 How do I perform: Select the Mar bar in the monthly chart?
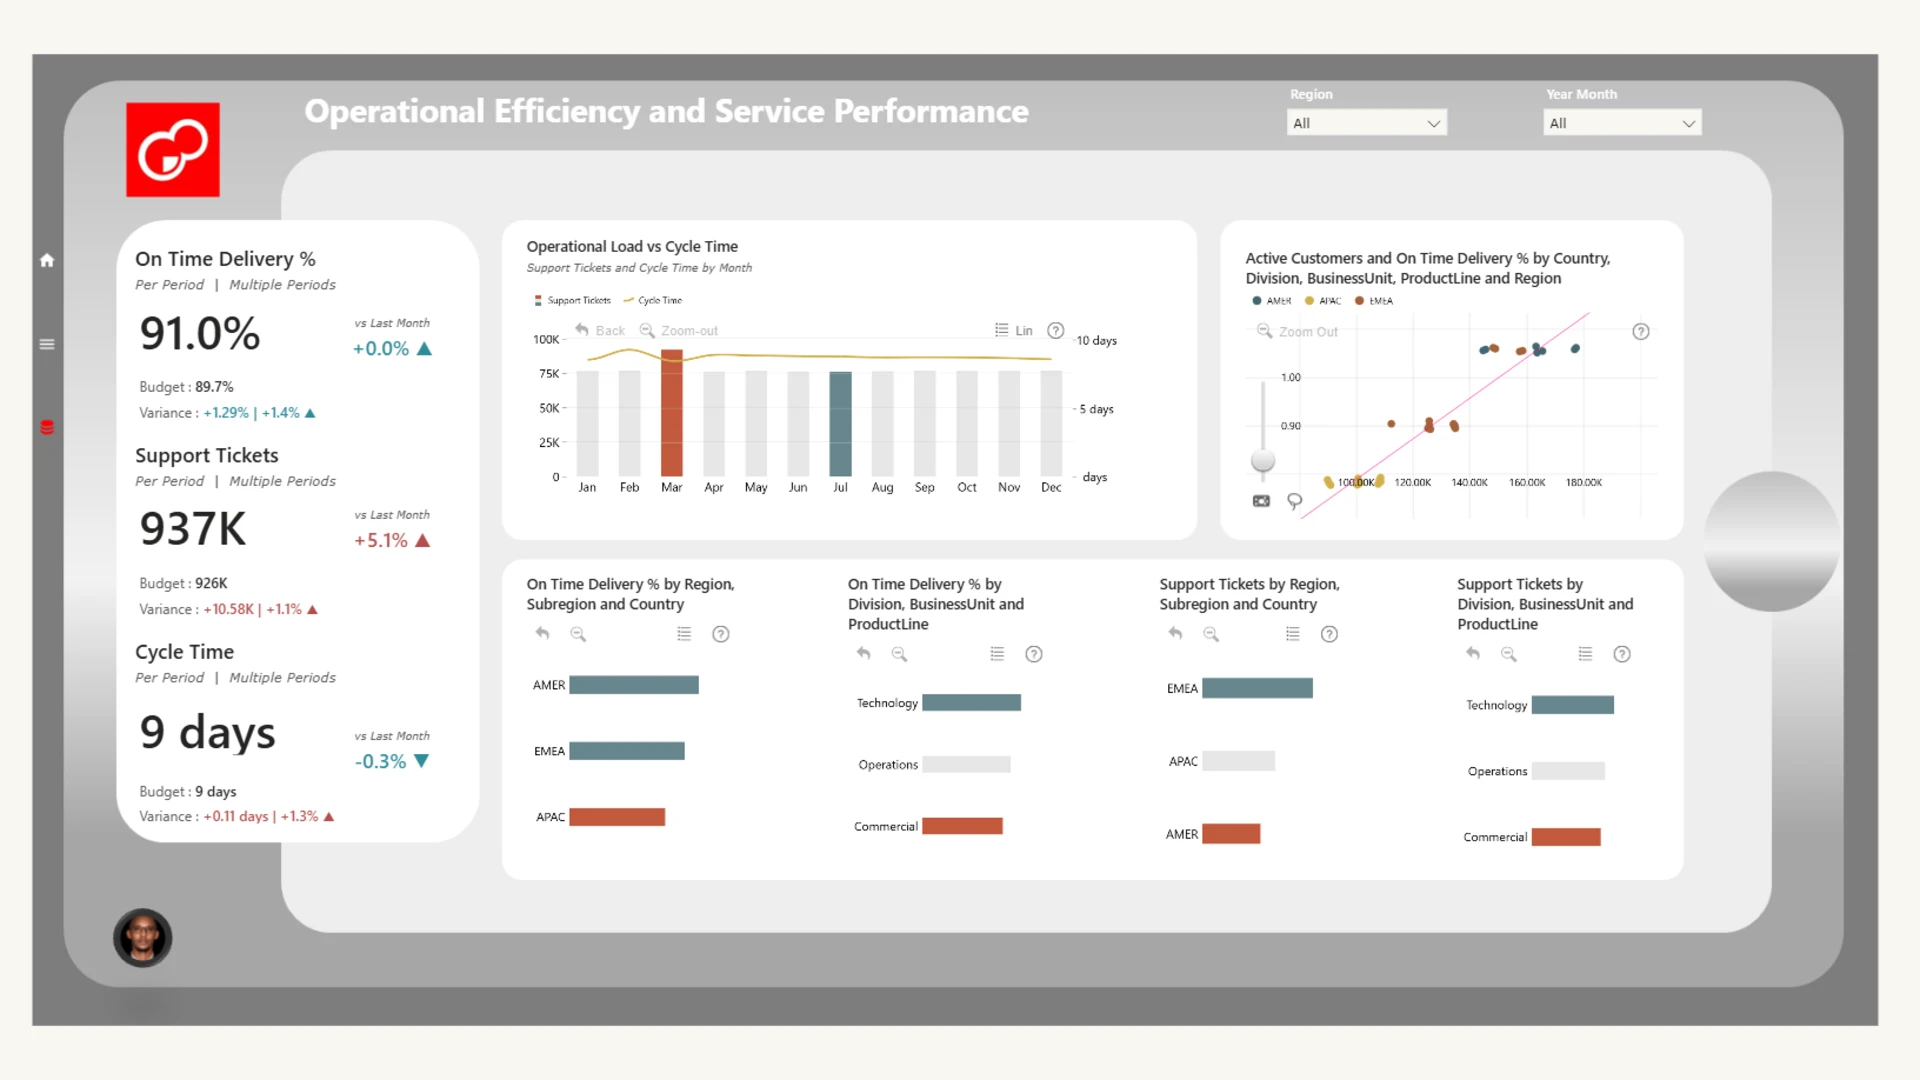[672, 412]
